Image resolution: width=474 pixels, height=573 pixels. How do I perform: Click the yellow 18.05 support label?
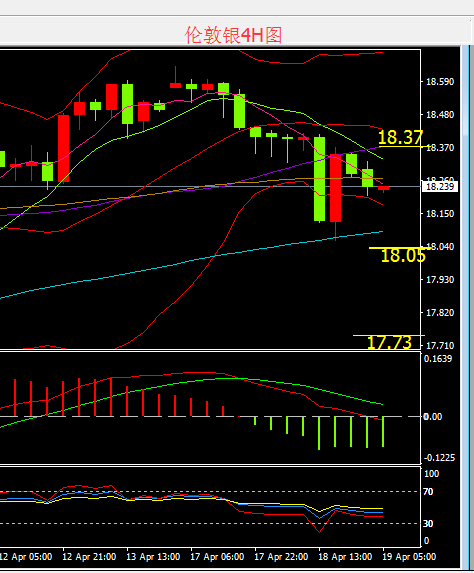tap(403, 255)
